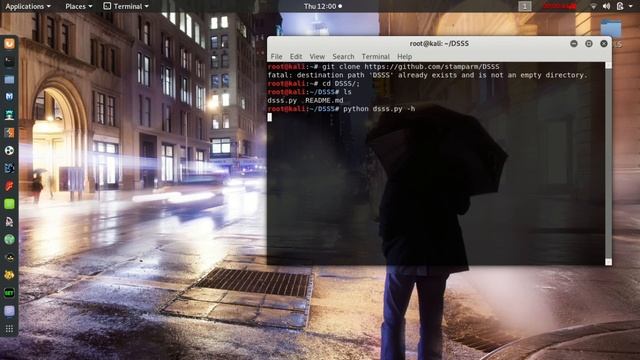This screenshot has width=640, height=360.
Task: Open the white round ball icon in the dock
Action: [9, 151]
